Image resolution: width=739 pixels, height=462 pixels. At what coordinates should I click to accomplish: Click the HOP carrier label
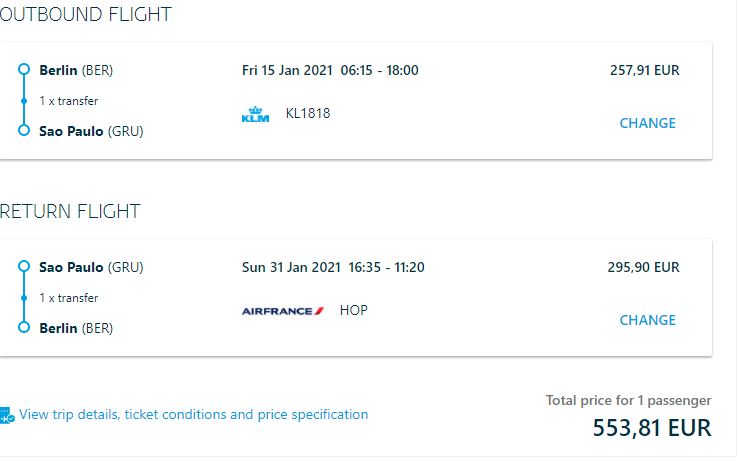[353, 311]
